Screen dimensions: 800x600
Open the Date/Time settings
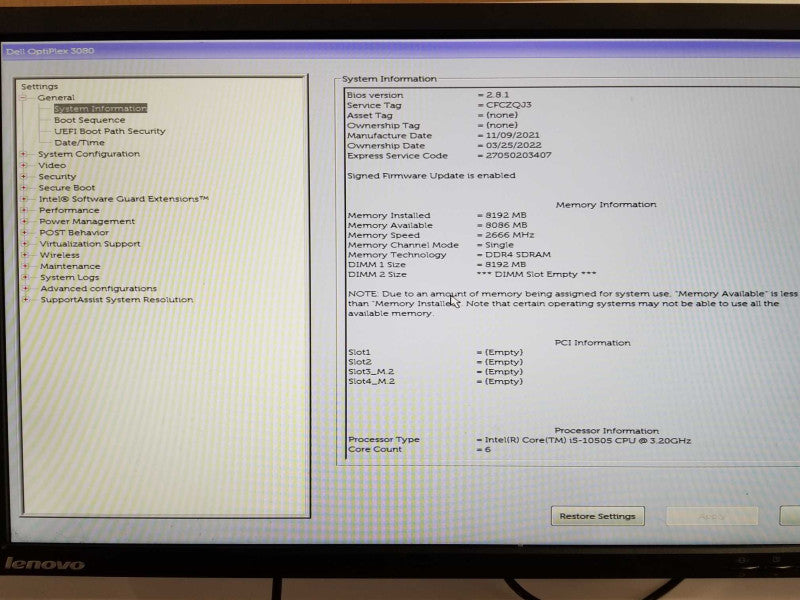[x=80, y=142]
